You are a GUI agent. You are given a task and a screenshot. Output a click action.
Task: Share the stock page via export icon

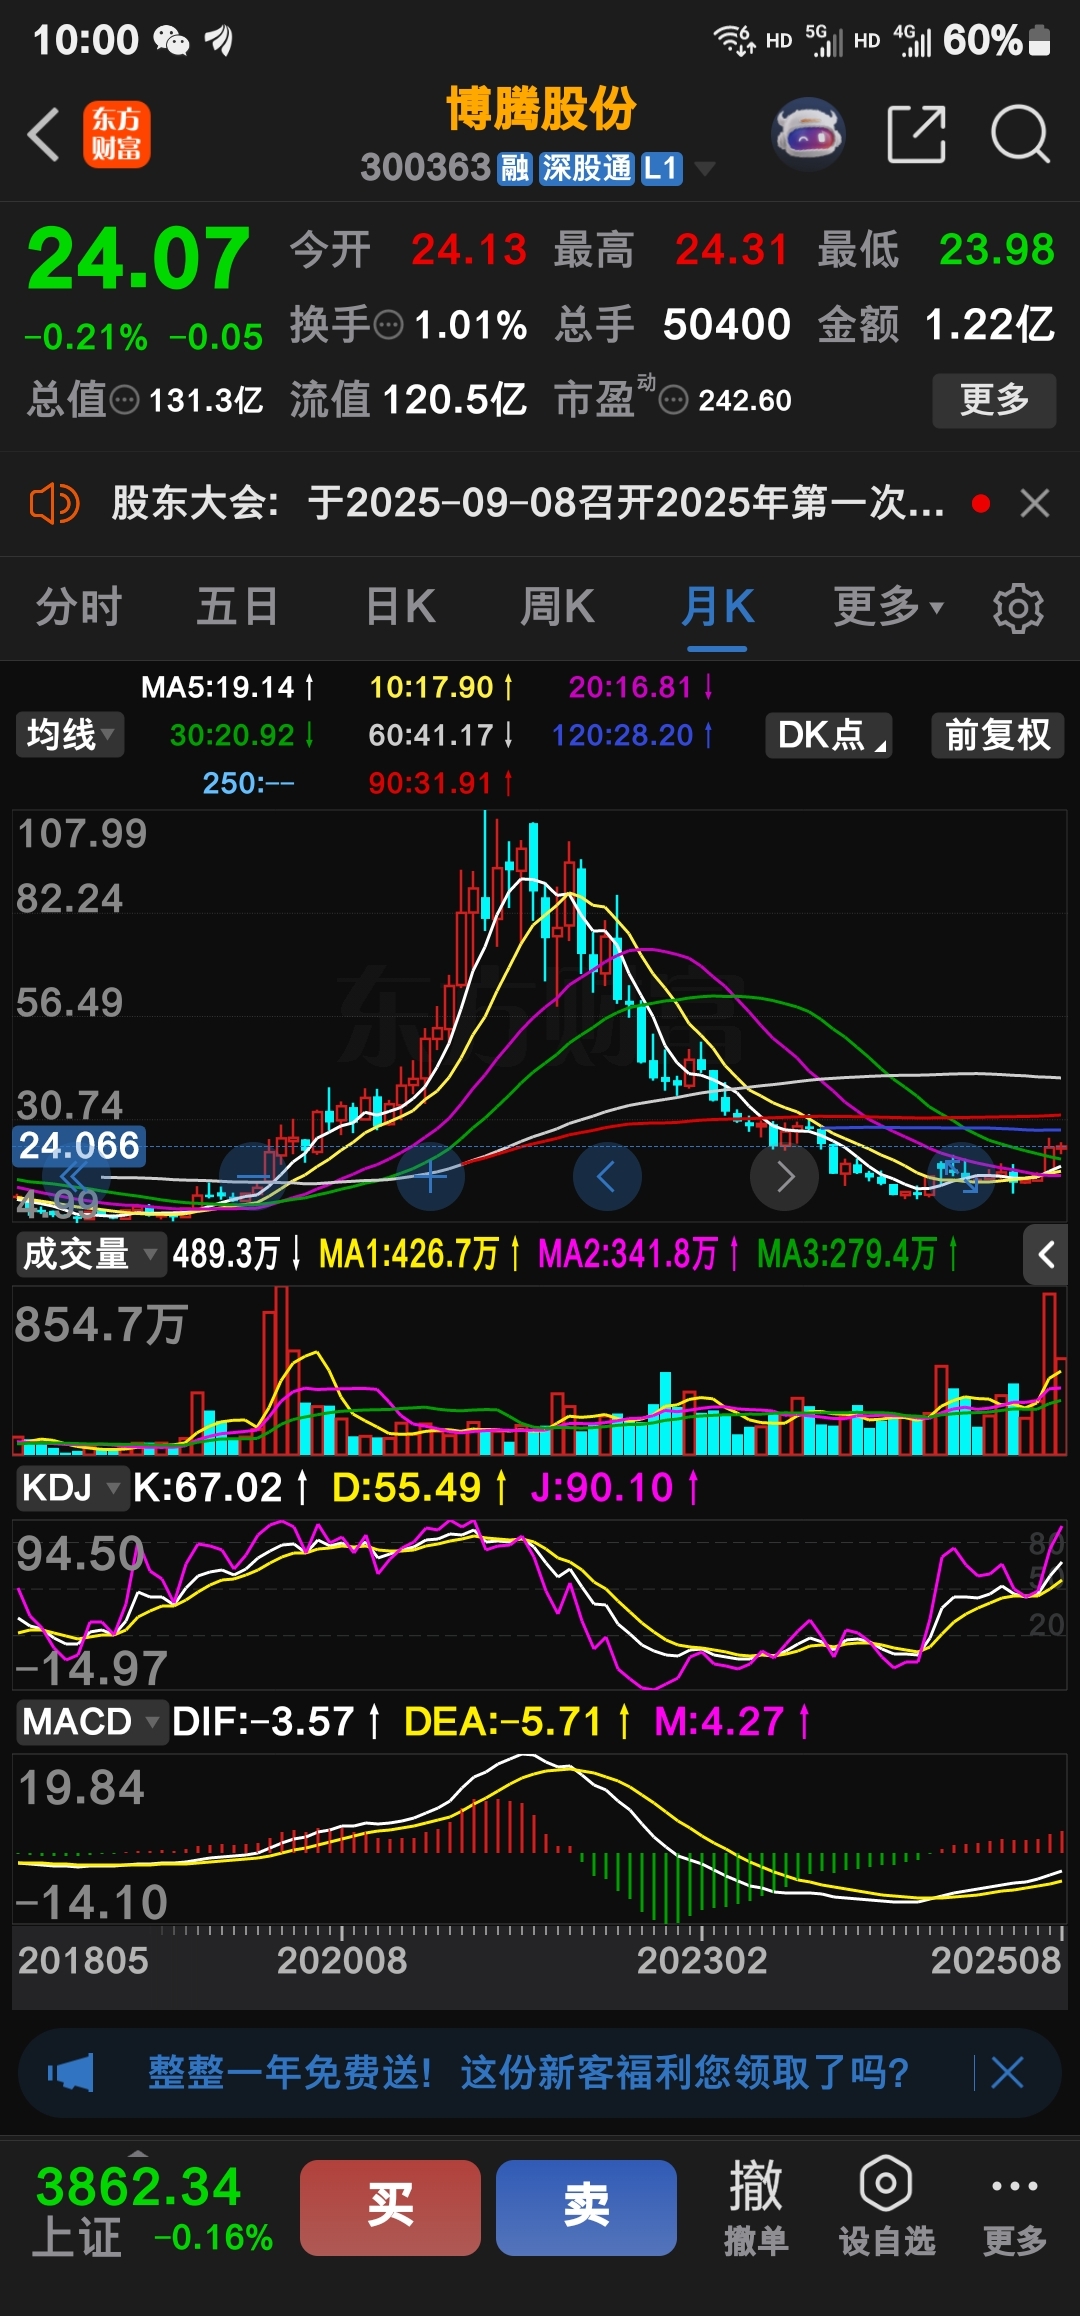tap(916, 133)
